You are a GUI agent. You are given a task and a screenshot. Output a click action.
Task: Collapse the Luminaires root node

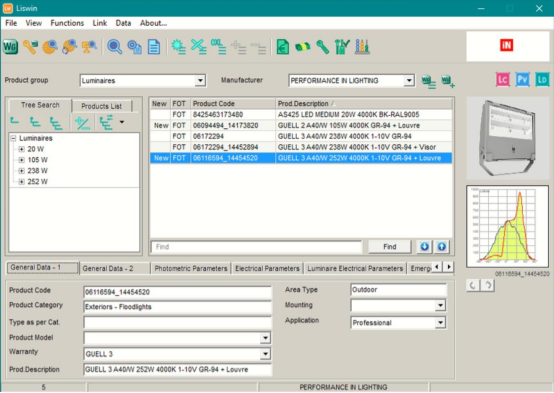tap(13, 138)
